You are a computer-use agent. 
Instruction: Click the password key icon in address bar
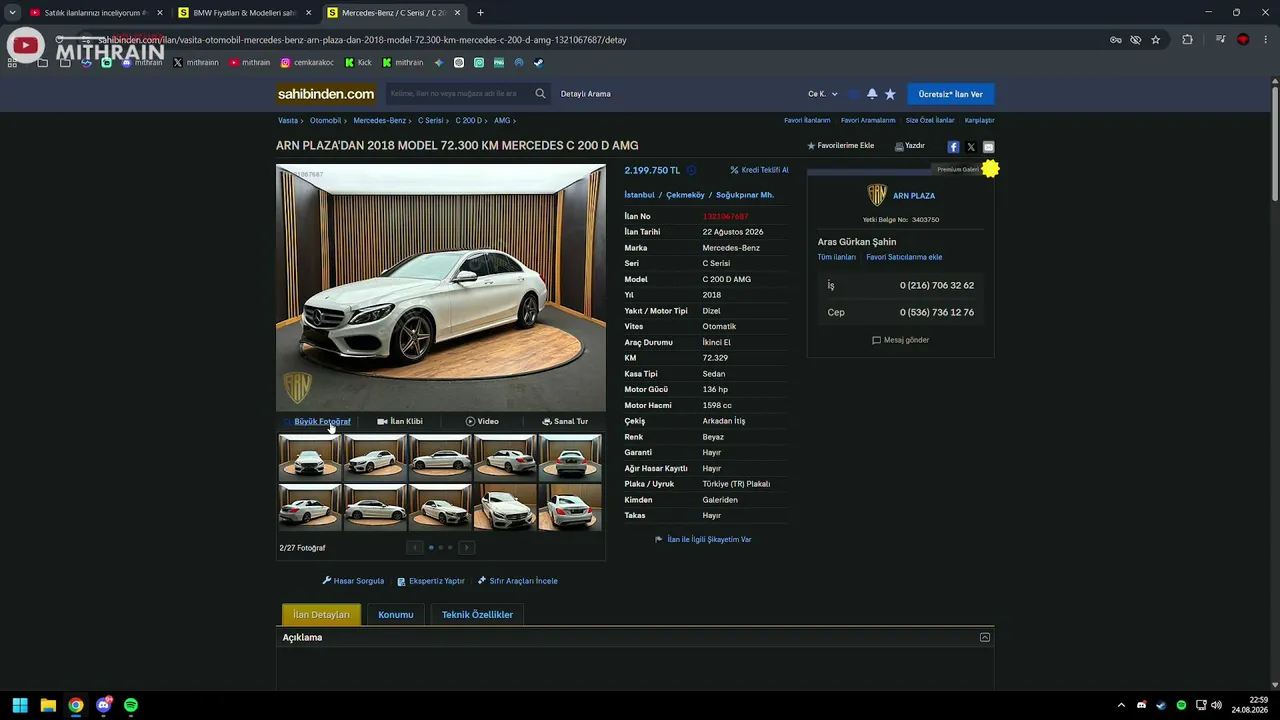[1116, 40]
